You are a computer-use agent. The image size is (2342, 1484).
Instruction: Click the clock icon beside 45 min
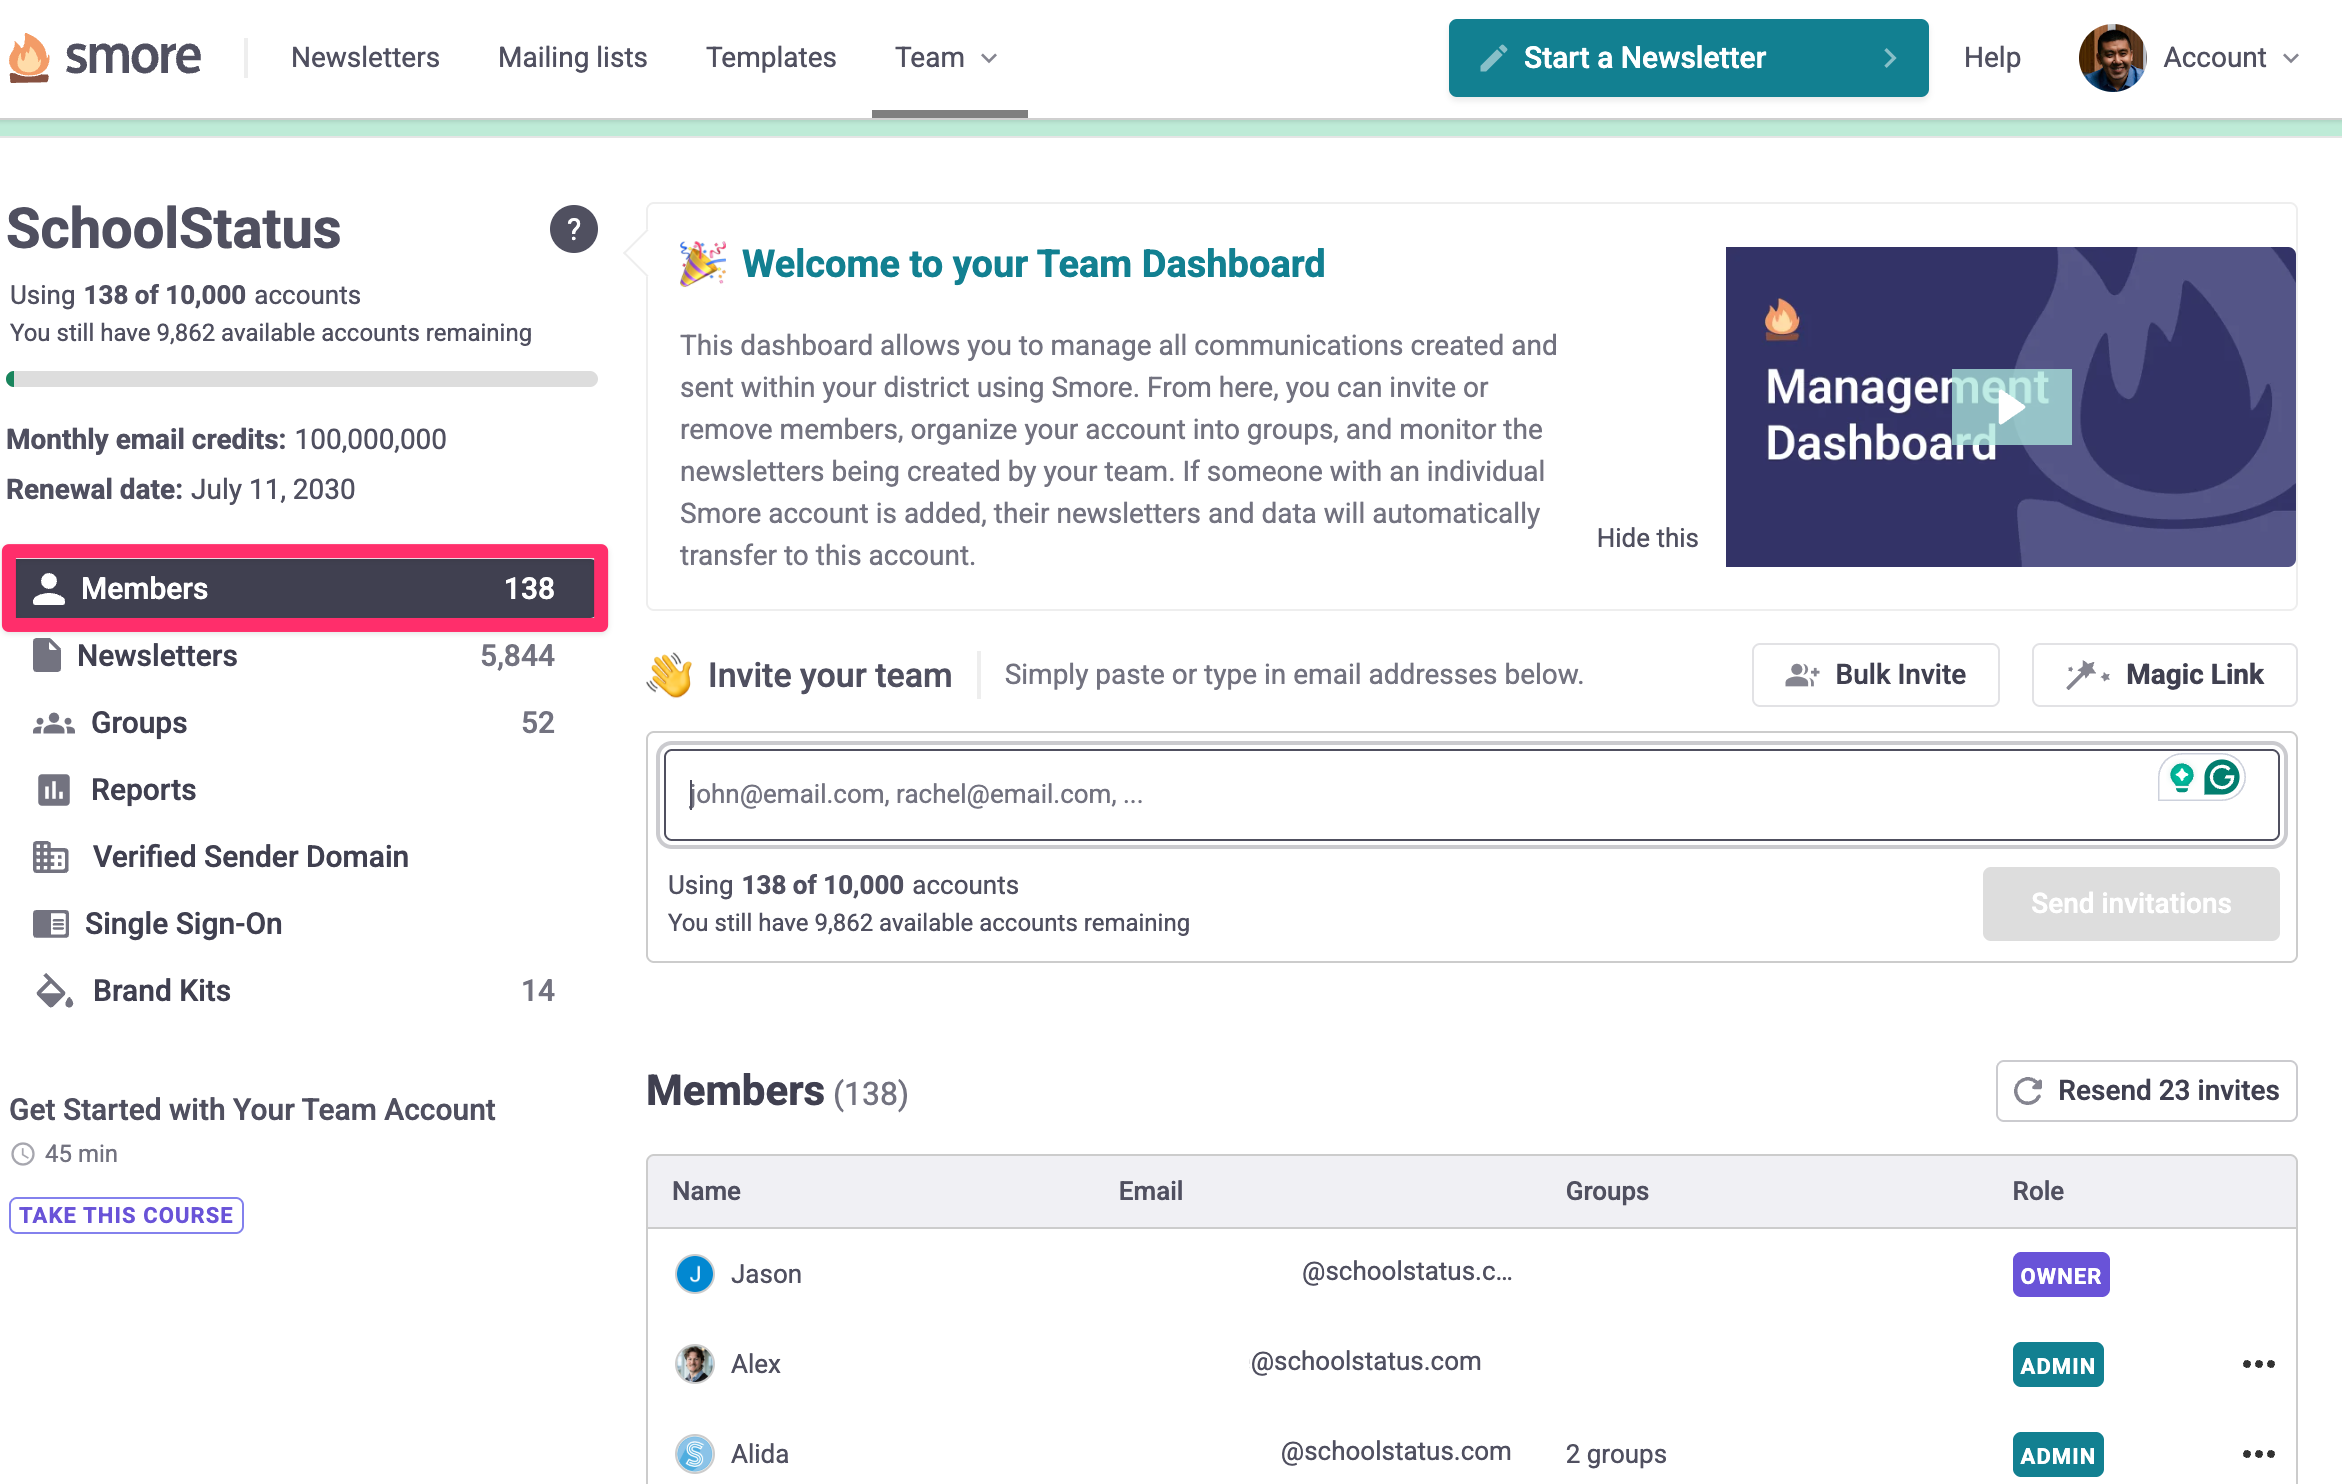[x=22, y=1154]
